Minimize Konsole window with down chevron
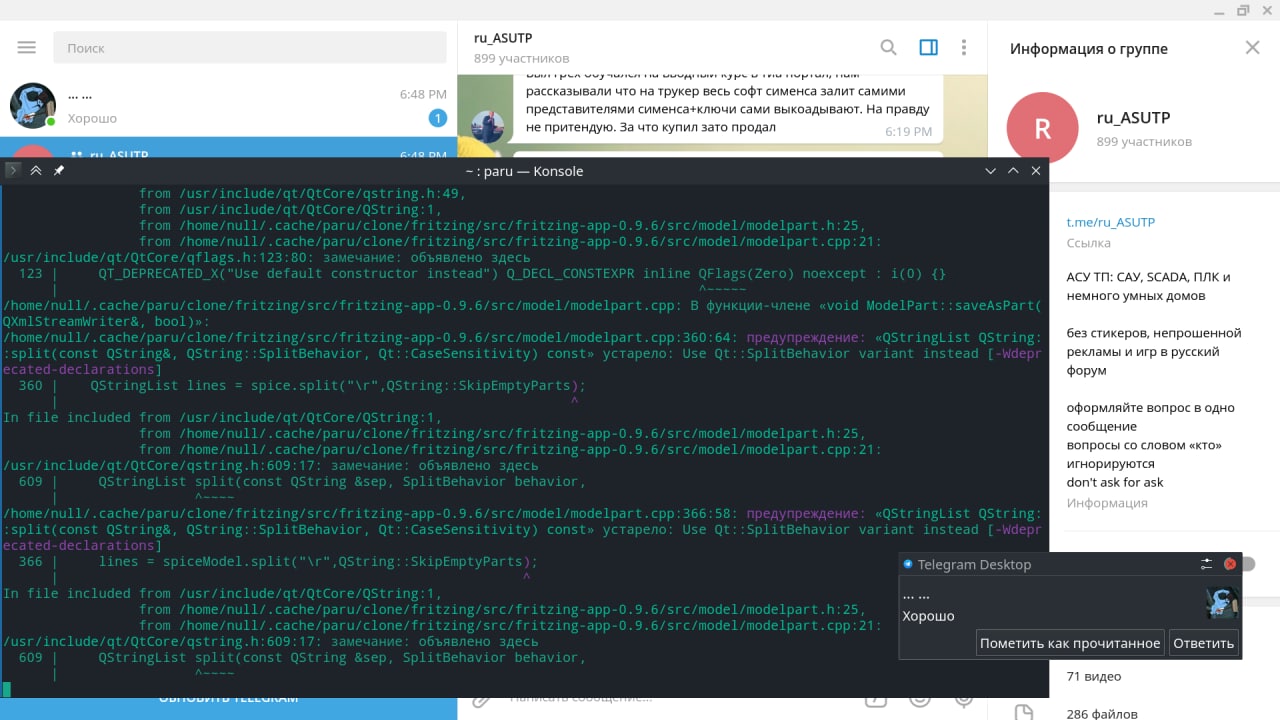The height and width of the screenshot is (720, 1280). pyautogui.click(x=990, y=171)
